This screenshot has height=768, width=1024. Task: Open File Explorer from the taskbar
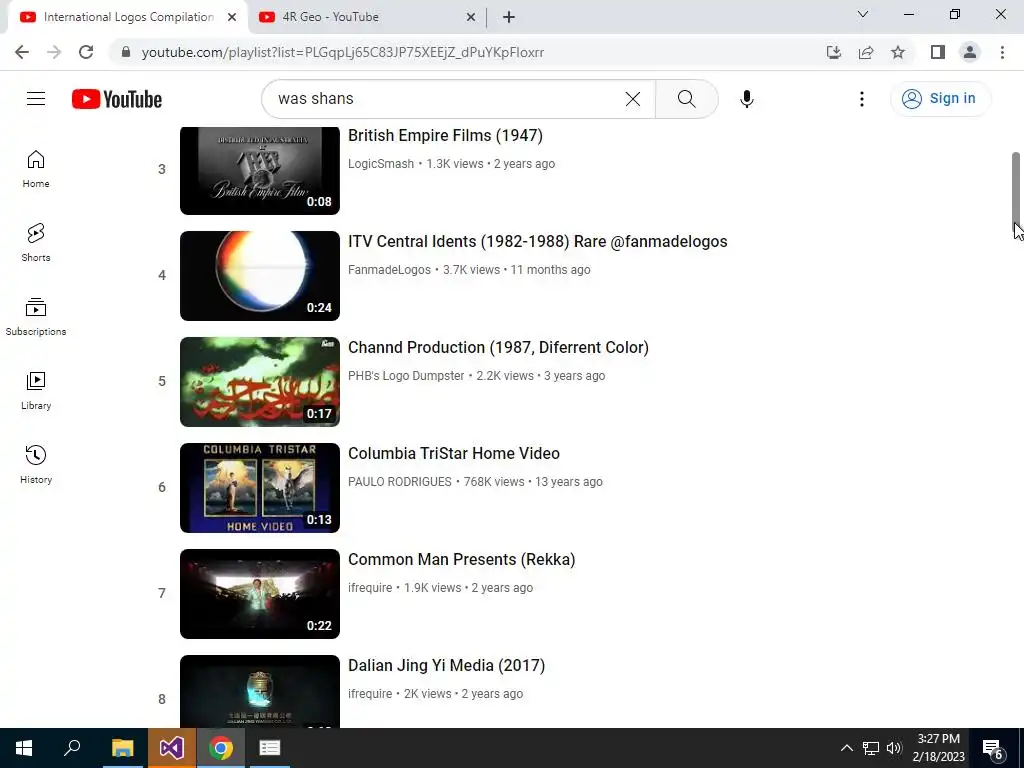[122, 748]
